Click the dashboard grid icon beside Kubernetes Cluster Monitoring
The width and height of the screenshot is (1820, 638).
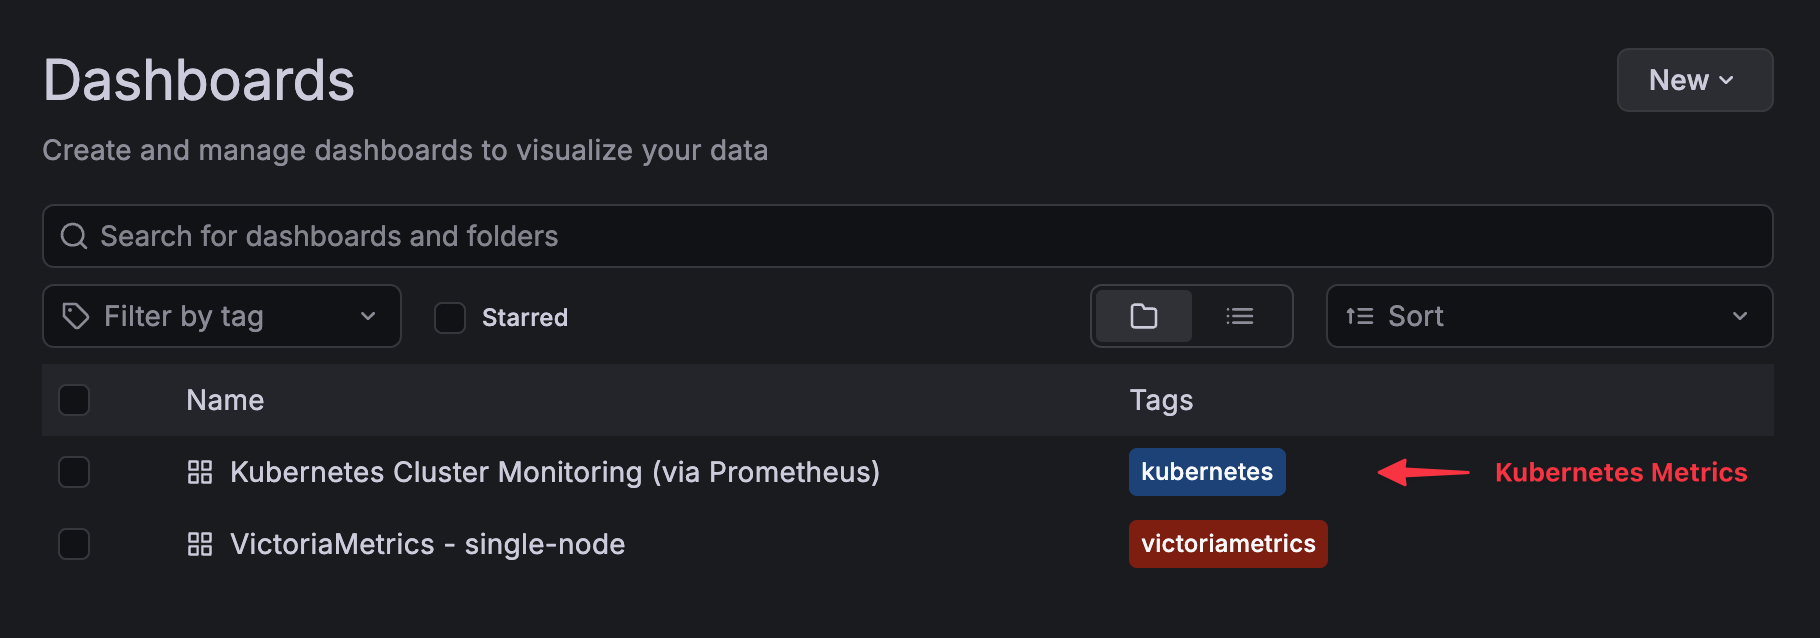(200, 472)
